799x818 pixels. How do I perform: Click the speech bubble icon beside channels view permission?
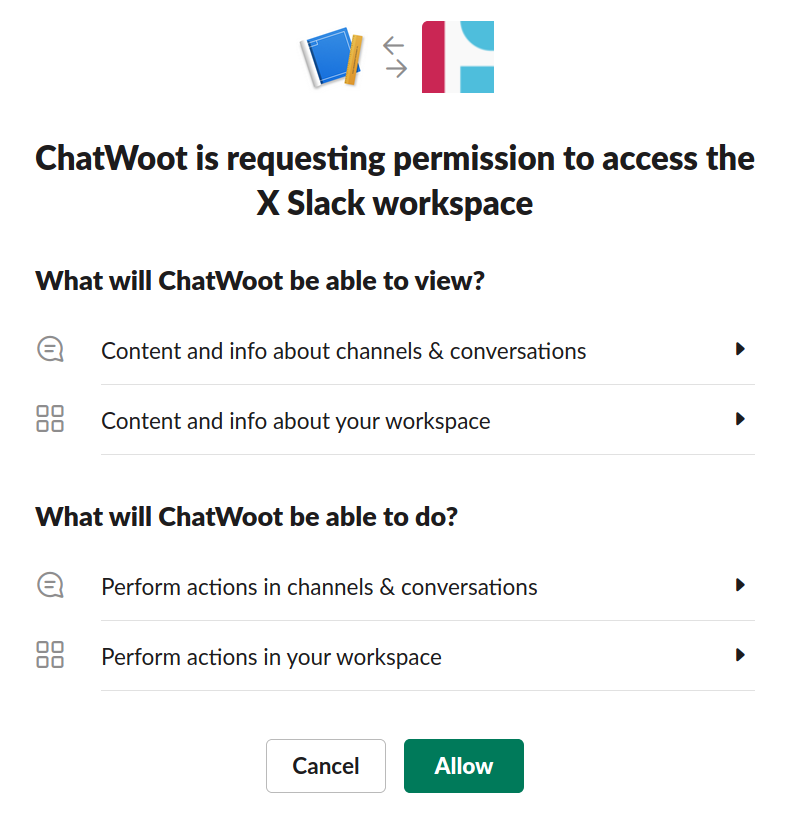(50, 350)
